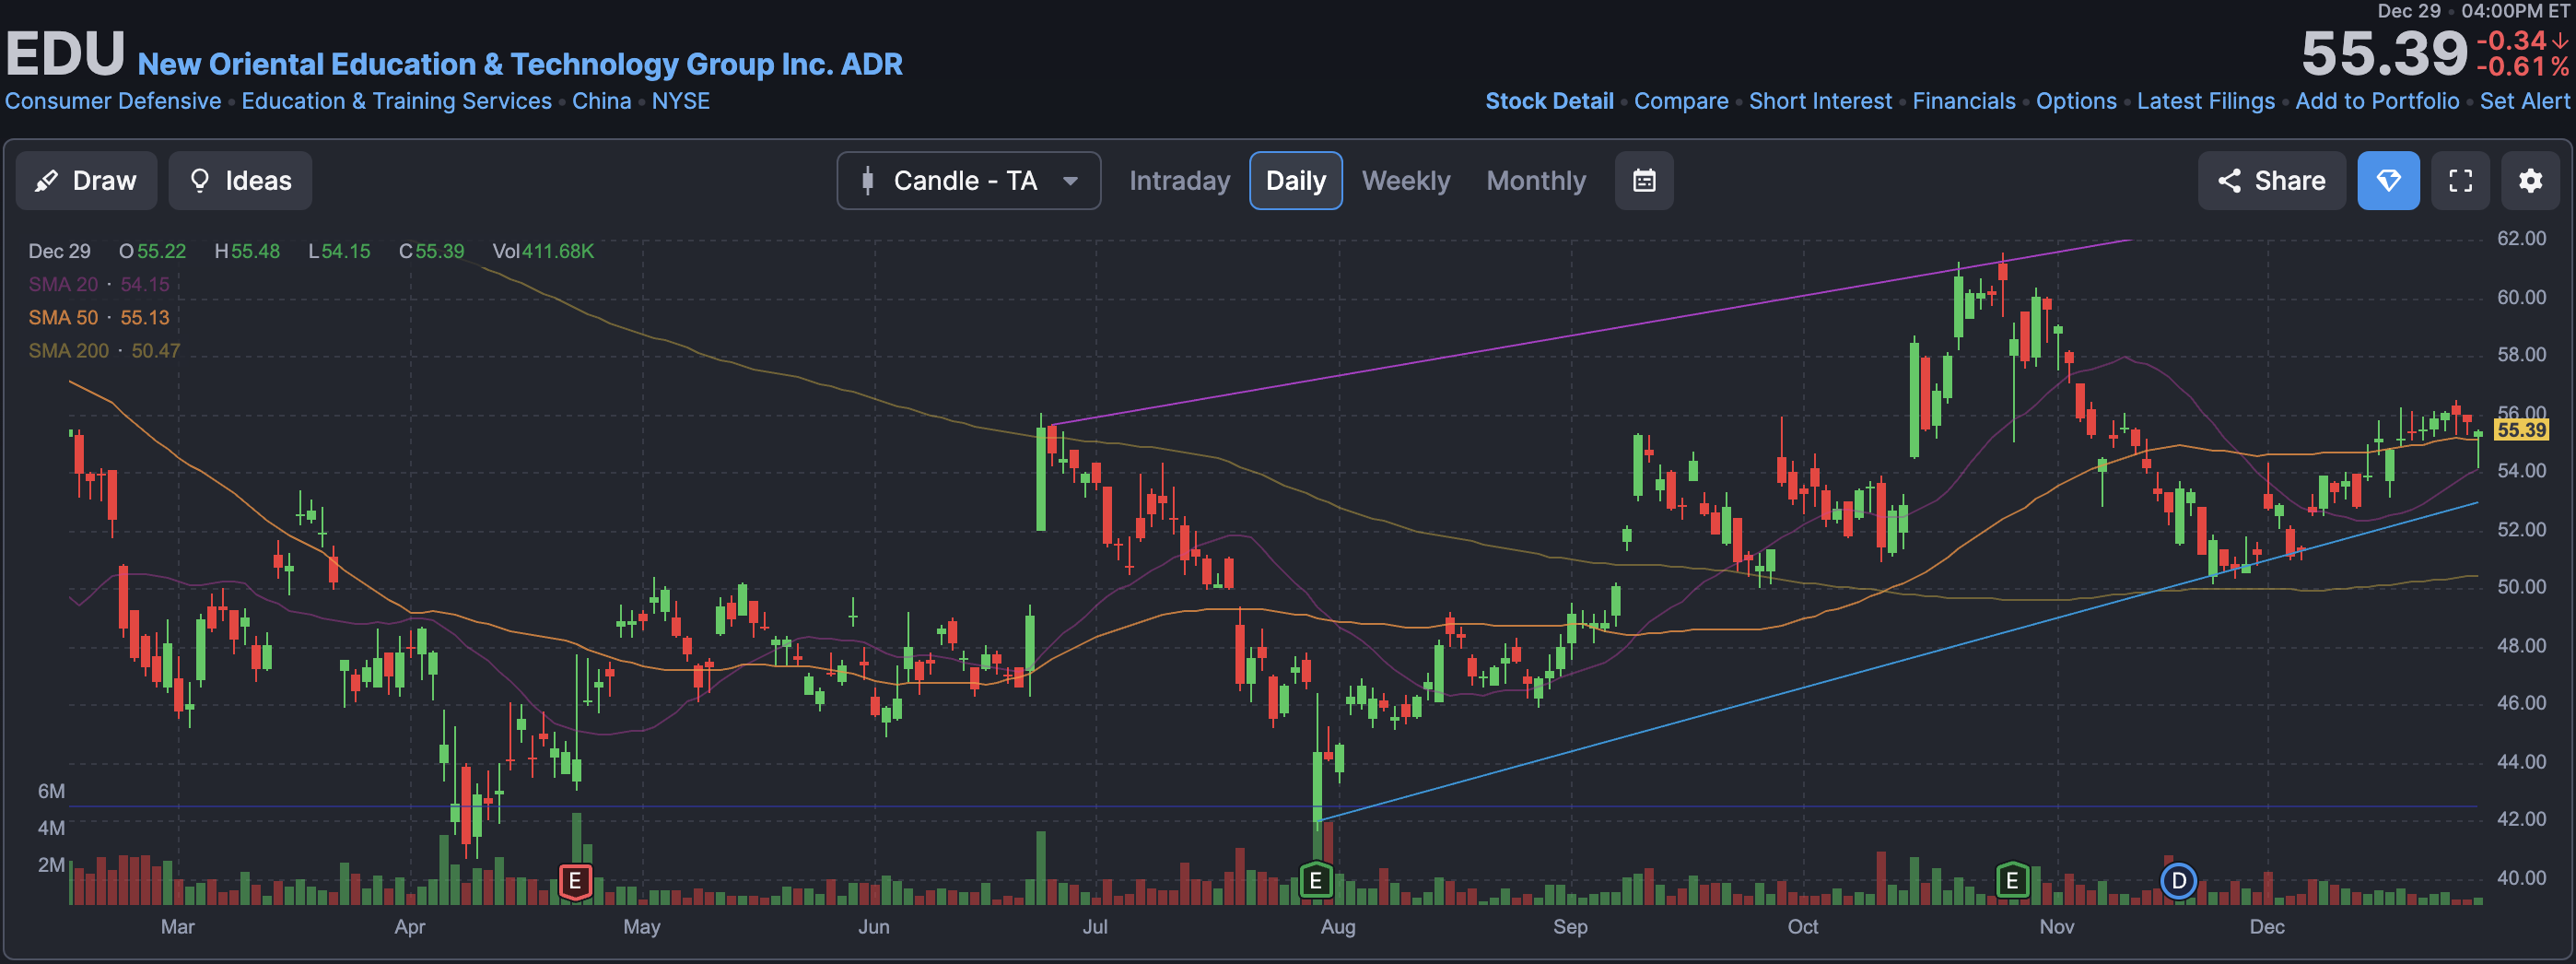Click the dropdown arrow of Candle - TA
The image size is (2576, 964).
click(x=1070, y=181)
